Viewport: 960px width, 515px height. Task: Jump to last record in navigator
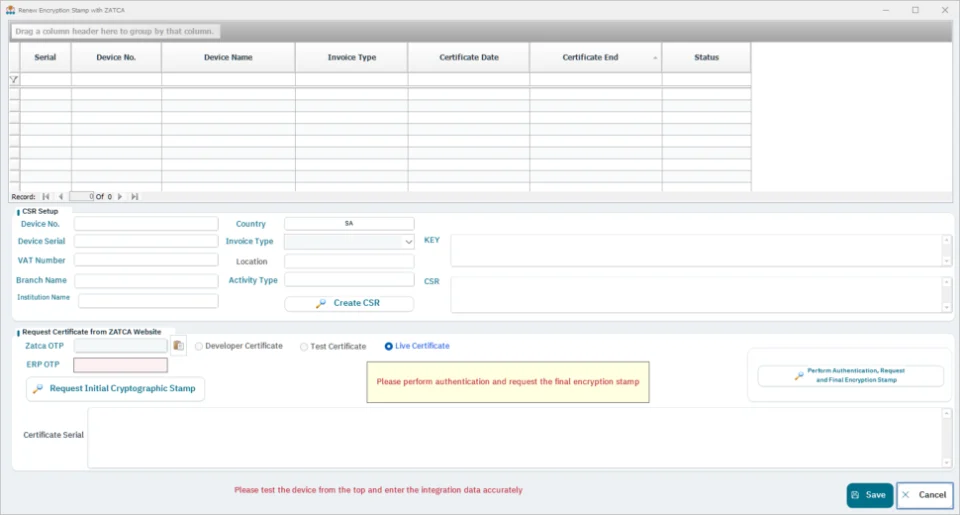135,197
